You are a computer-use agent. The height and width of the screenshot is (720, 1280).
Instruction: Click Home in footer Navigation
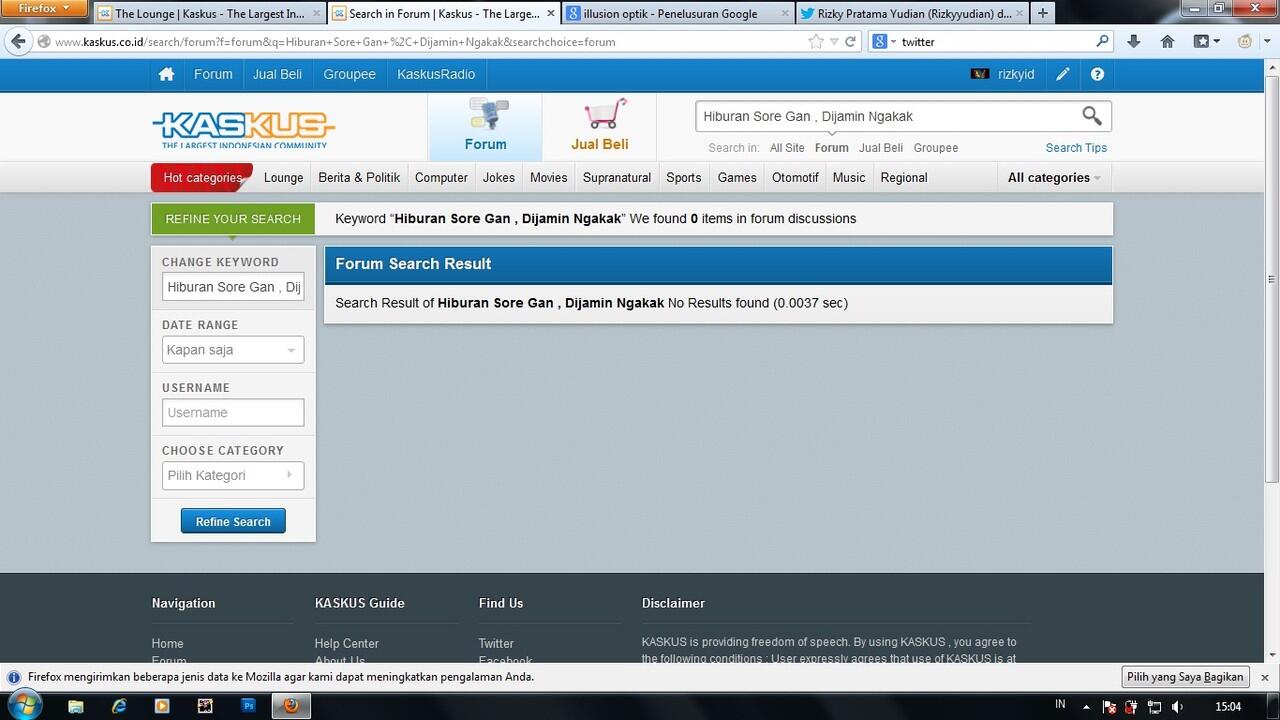[168, 643]
